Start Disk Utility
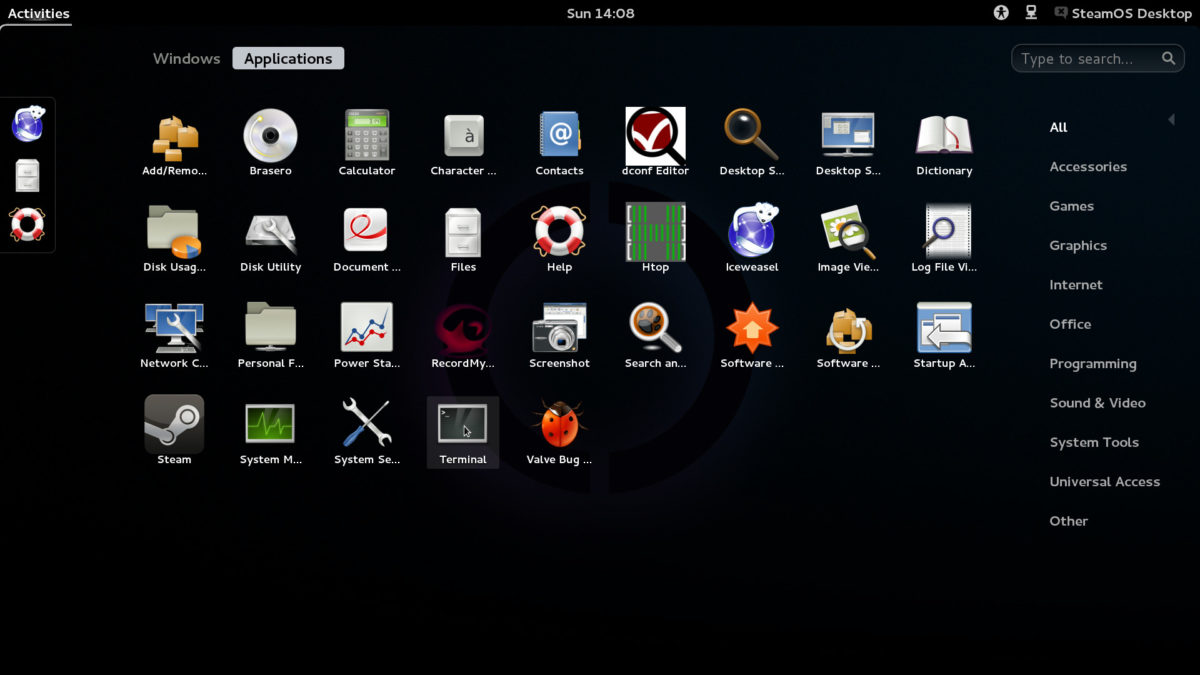 (270, 232)
